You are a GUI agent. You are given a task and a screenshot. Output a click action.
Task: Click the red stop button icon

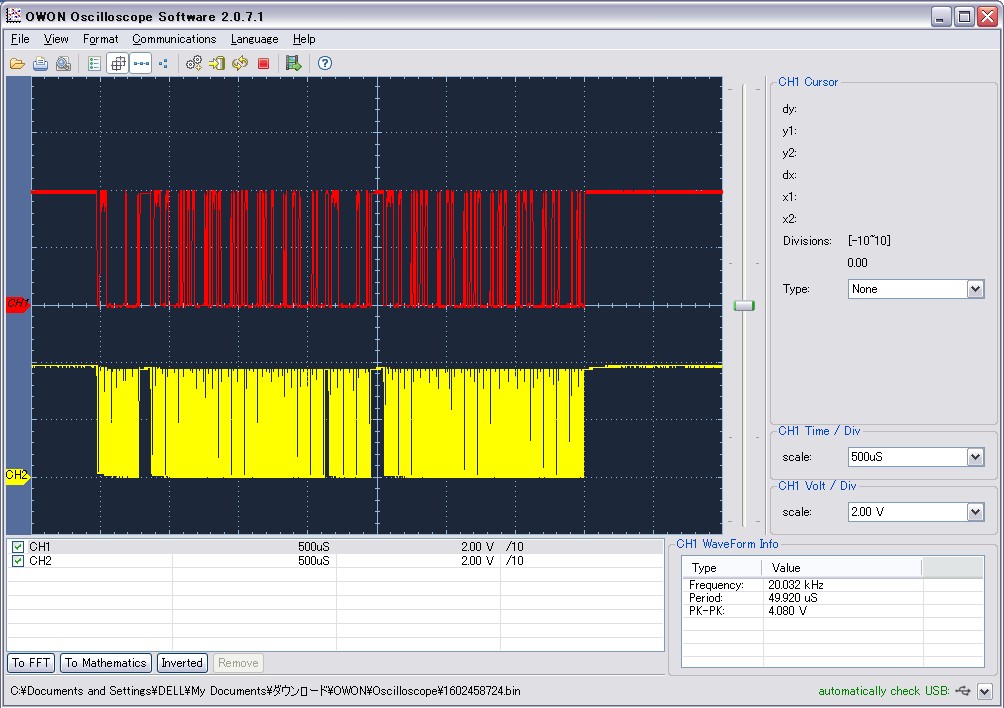pos(263,63)
